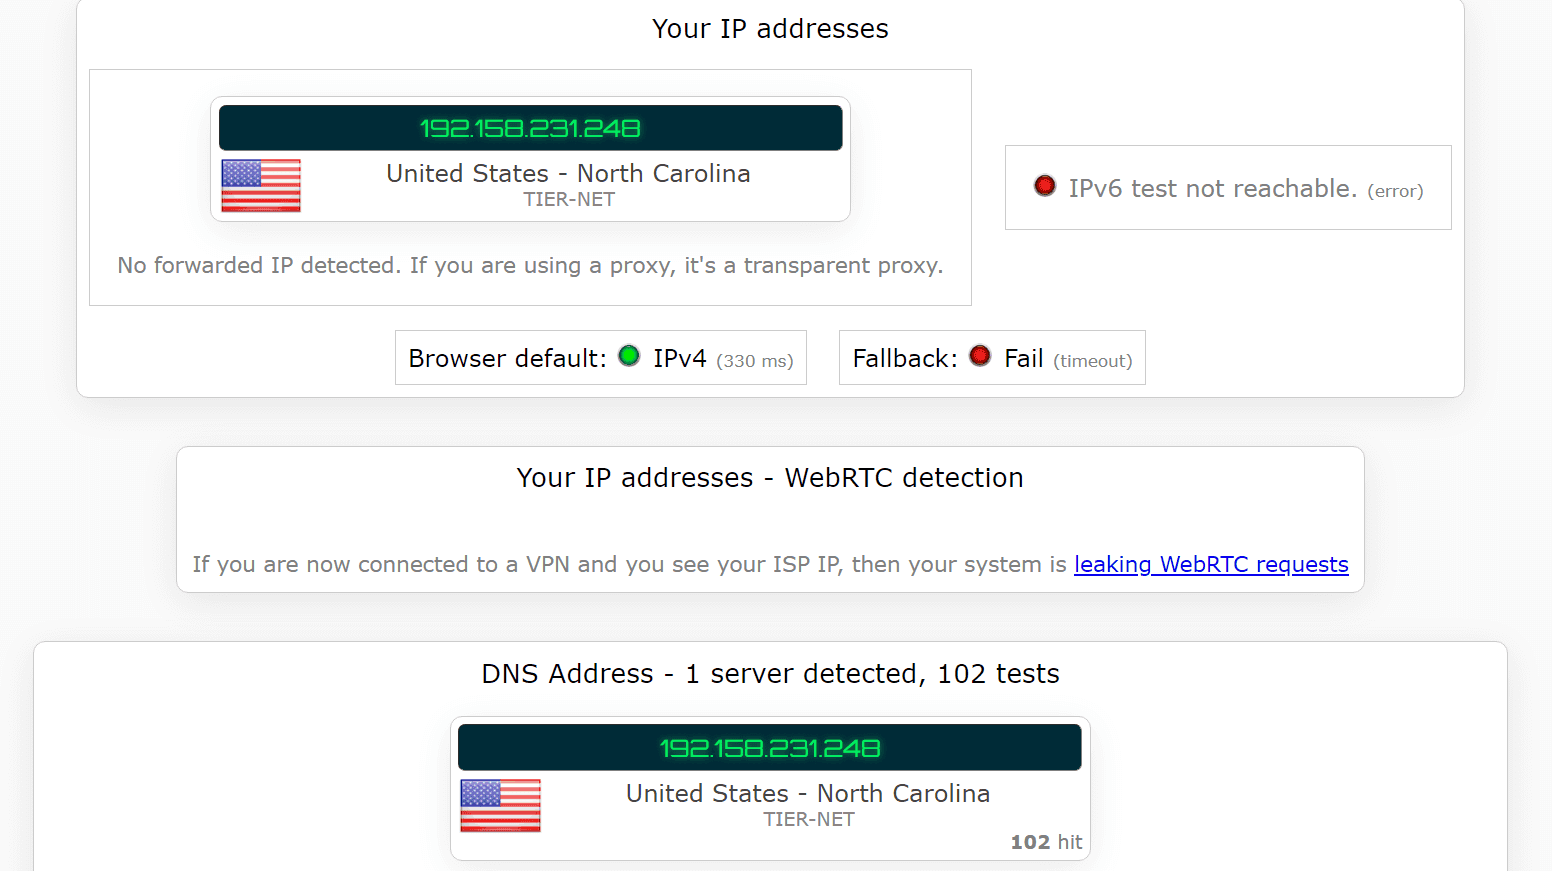Click the TIER-NET label in the IP card
Image resolution: width=1552 pixels, height=871 pixels.
[569, 200]
